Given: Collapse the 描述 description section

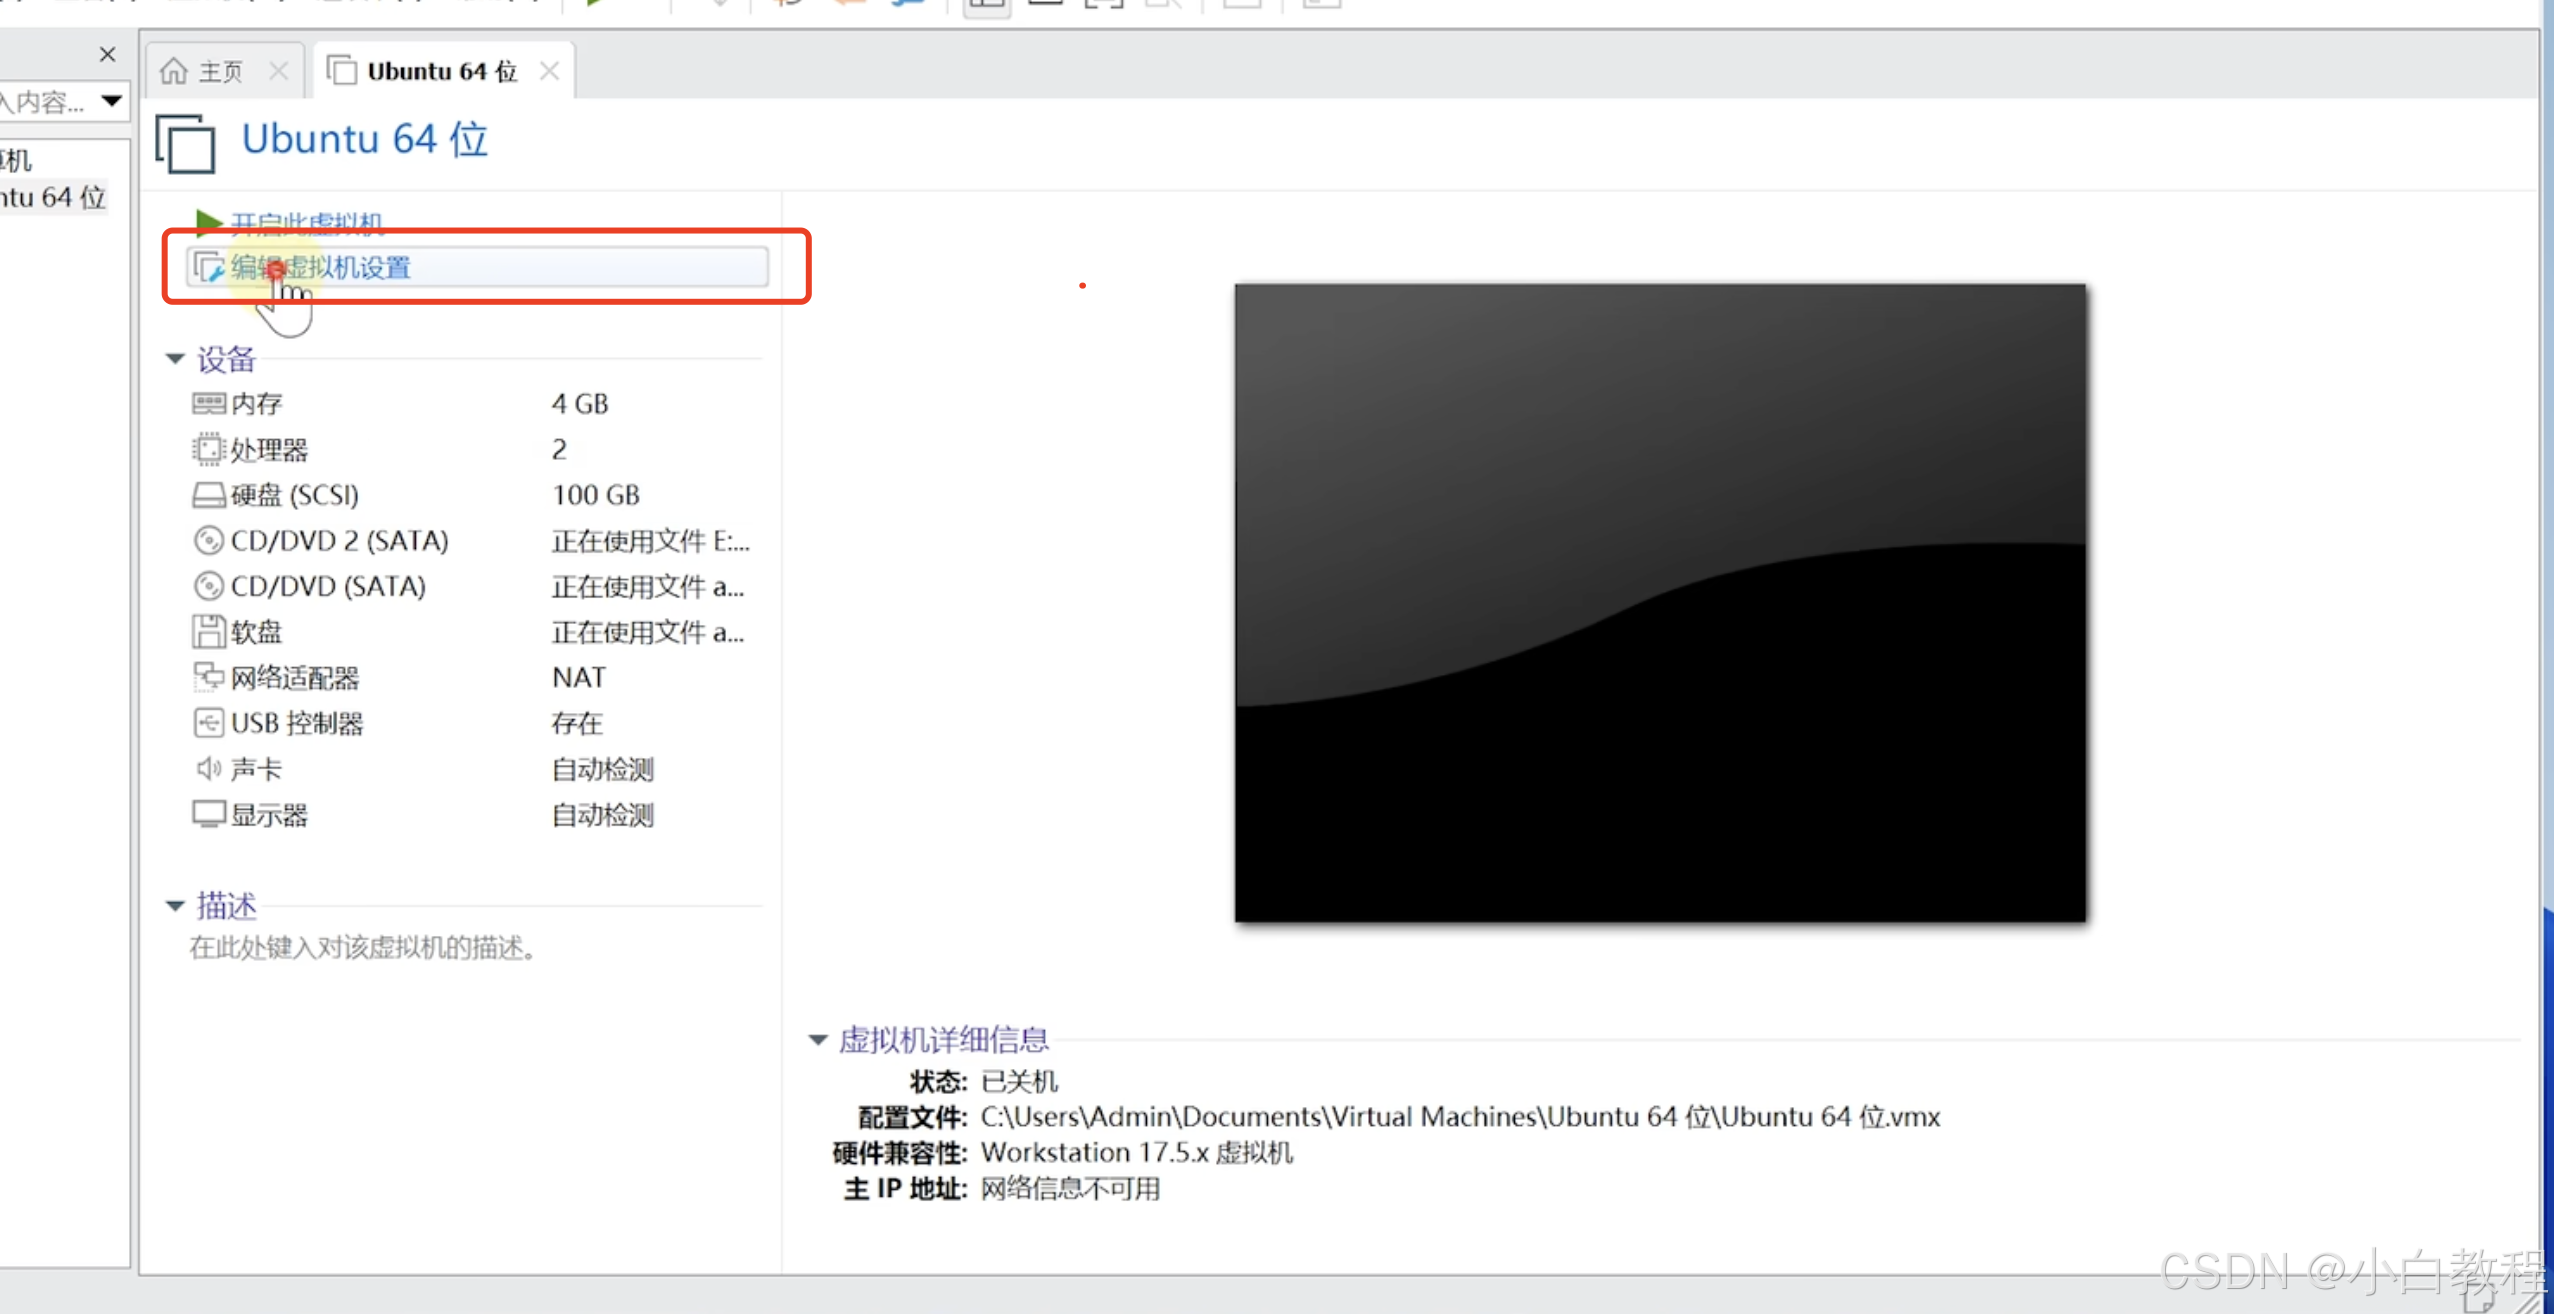Looking at the screenshot, I should tap(175, 906).
